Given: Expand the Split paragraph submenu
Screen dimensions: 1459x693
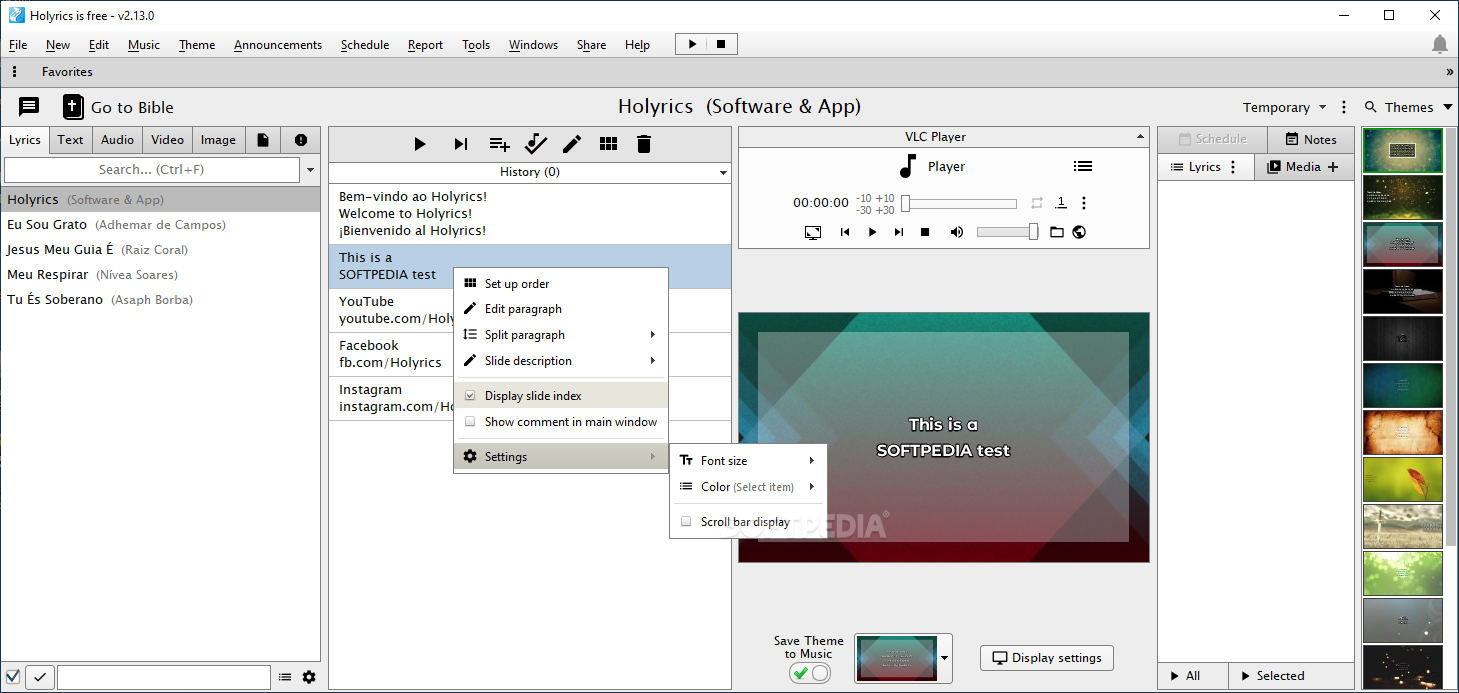Looking at the screenshot, I should coord(561,334).
